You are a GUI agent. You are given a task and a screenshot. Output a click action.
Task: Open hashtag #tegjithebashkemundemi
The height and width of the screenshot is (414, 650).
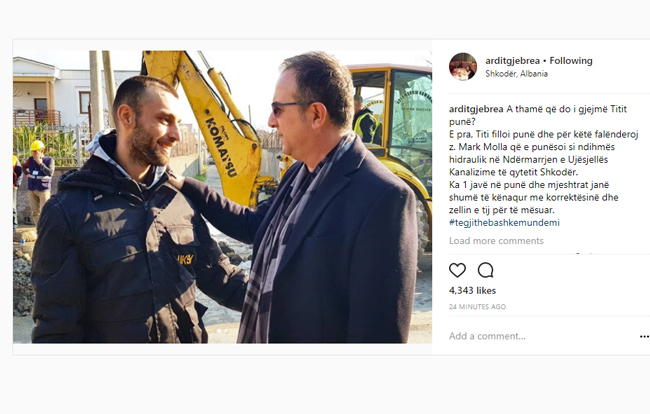tap(504, 223)
